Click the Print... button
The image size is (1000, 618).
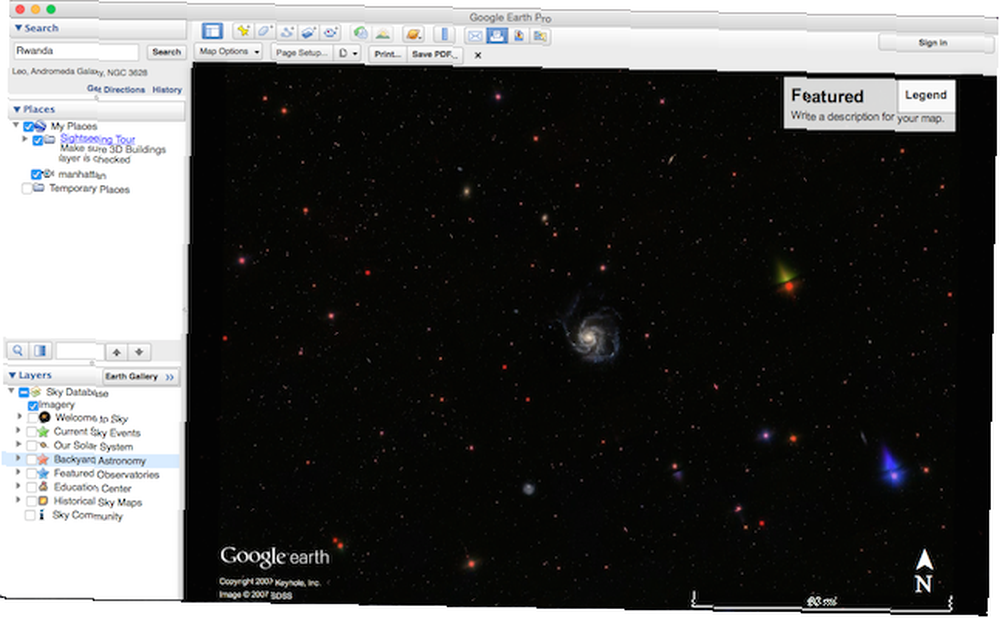387,54
